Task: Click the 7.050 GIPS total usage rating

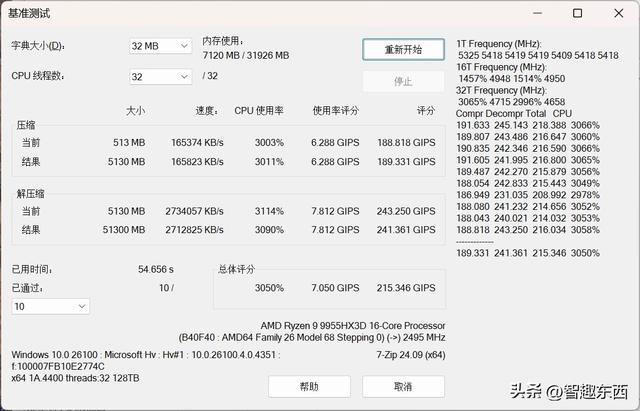Action: pos(335,288)
